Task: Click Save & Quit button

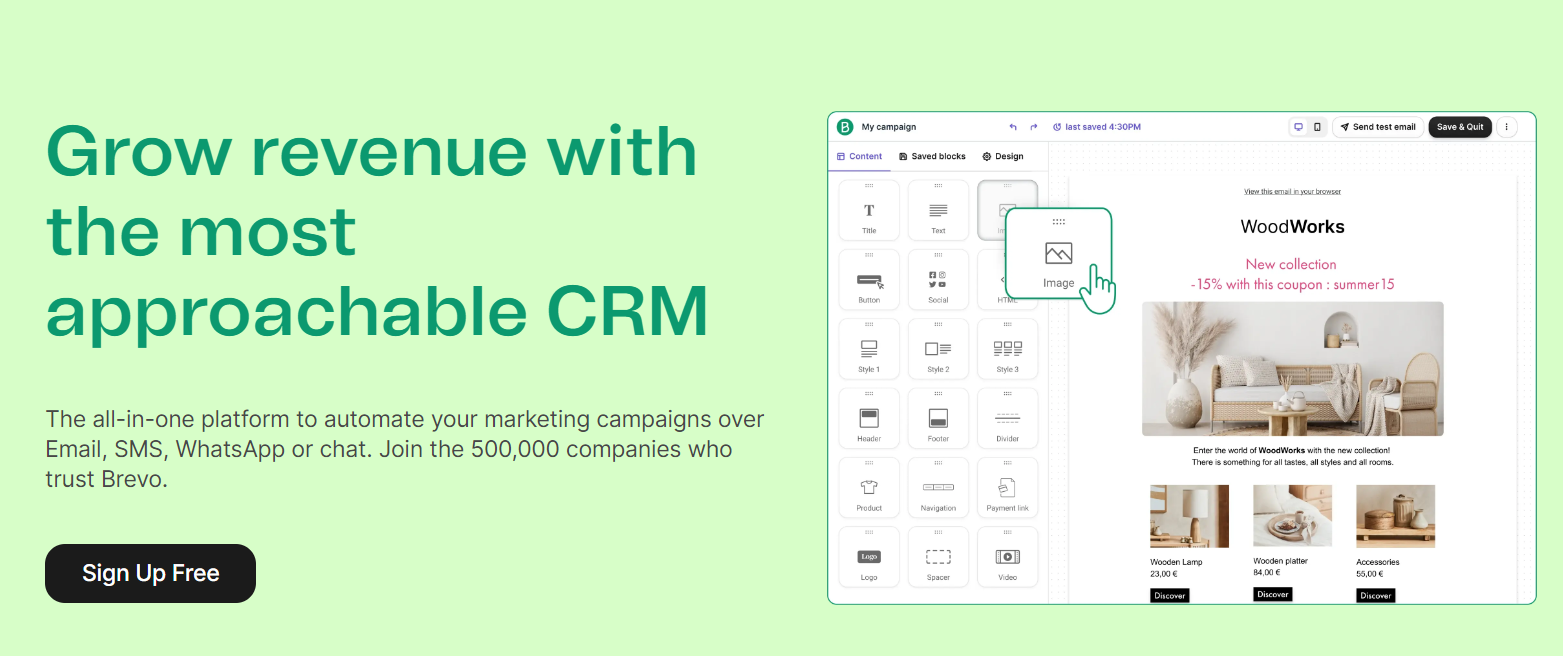Action: pyautogui.click(x=1460, y=127)
